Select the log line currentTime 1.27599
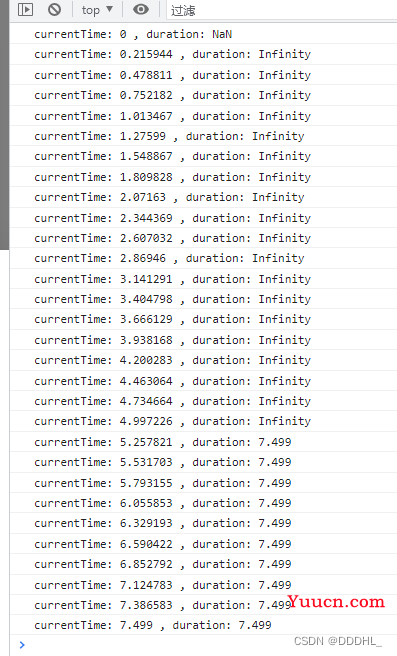Viewport: 397px width, 656px height. tap(203, 136)
